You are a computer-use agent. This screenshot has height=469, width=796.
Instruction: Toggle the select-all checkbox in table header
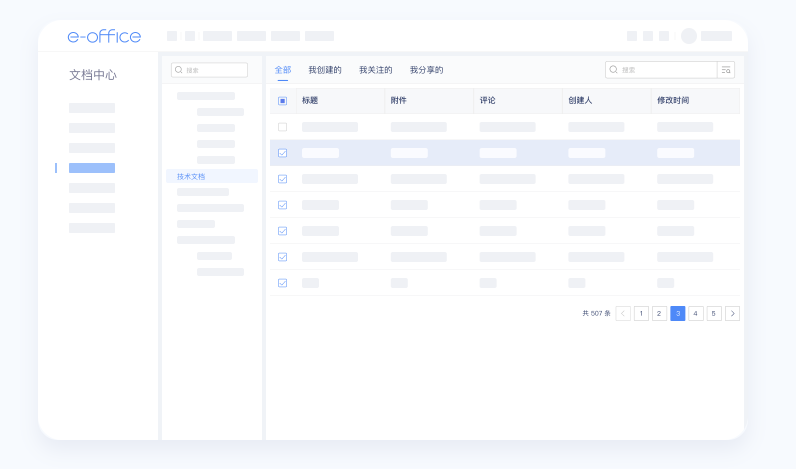(282, 101)
